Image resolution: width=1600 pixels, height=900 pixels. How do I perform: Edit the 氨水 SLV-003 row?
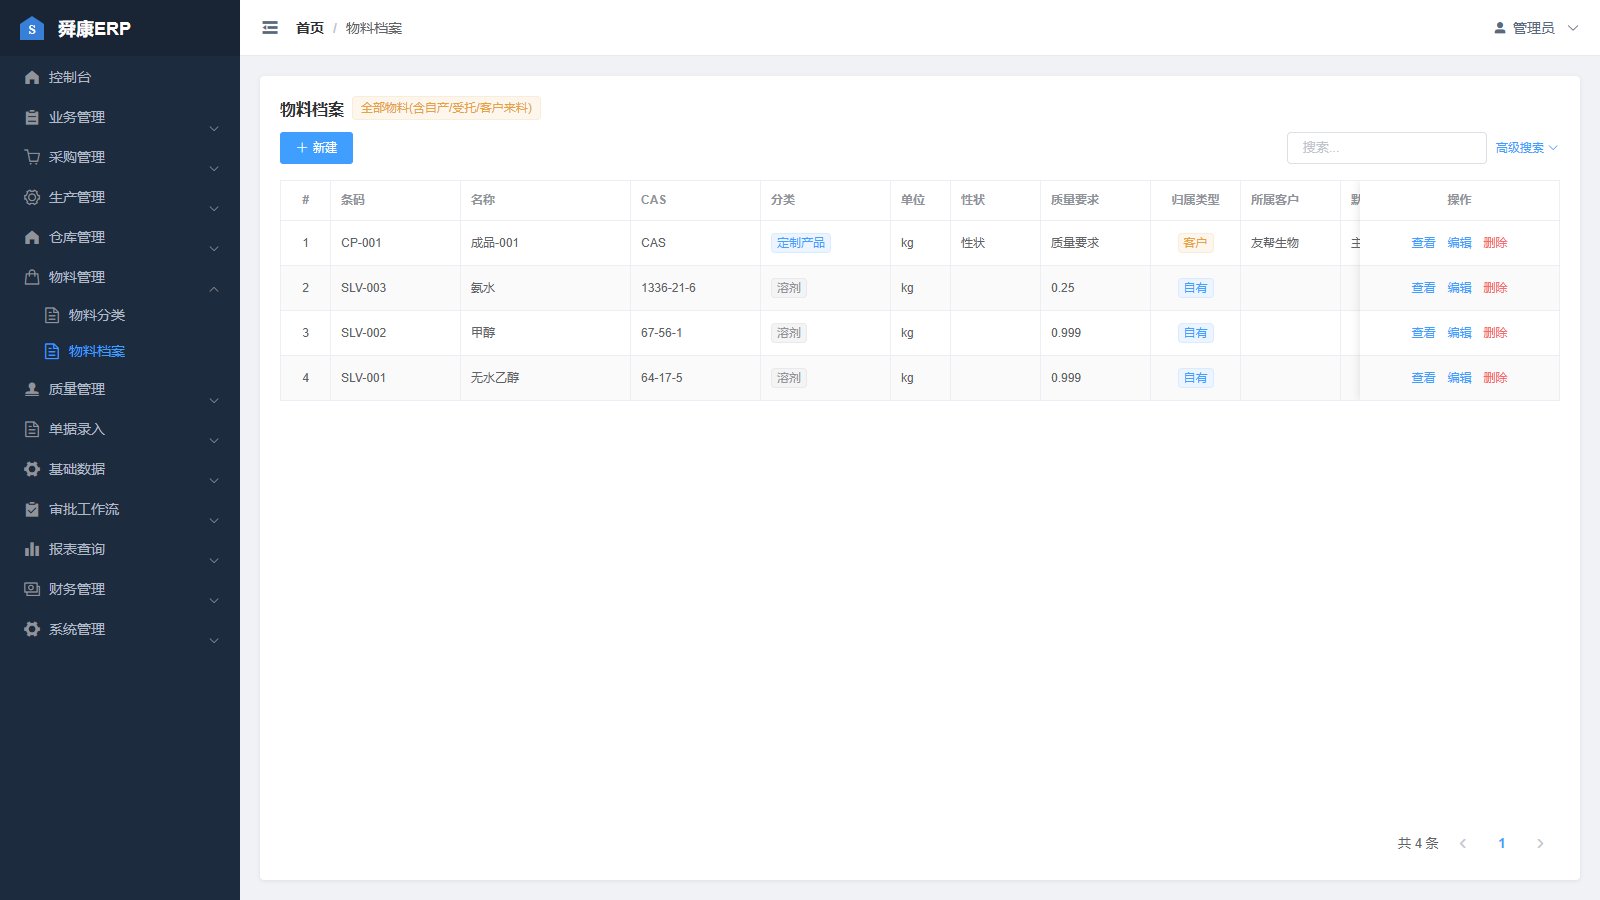click(x=1459, y=288)
